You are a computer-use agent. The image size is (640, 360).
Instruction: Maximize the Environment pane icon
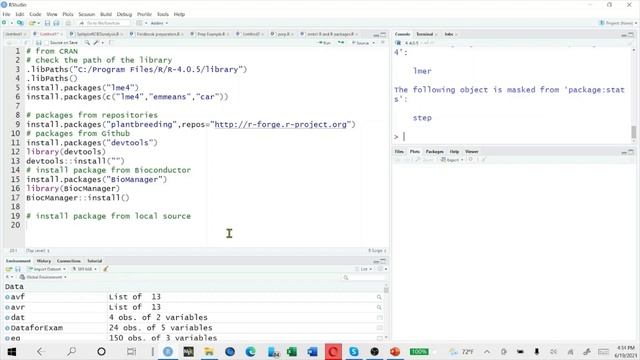383,261
